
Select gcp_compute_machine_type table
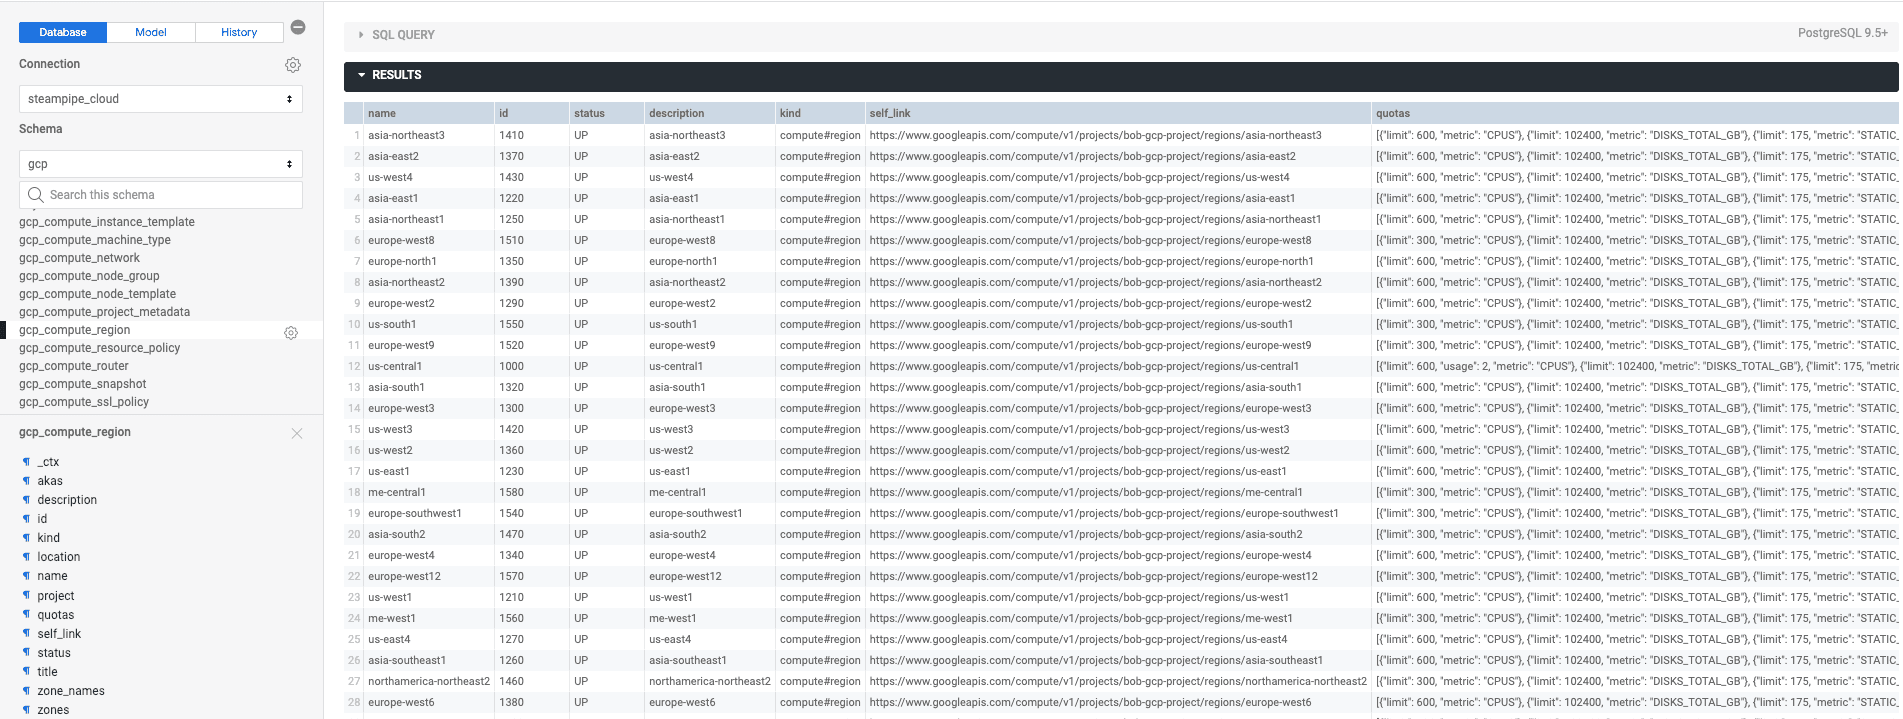click(95, 240)
